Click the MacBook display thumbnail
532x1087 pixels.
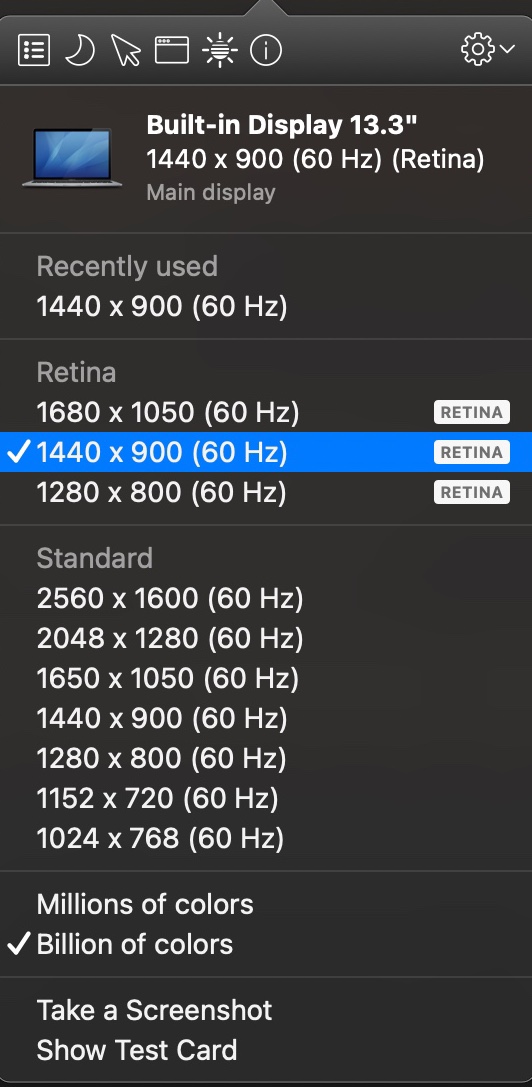(x=72, y=158)
